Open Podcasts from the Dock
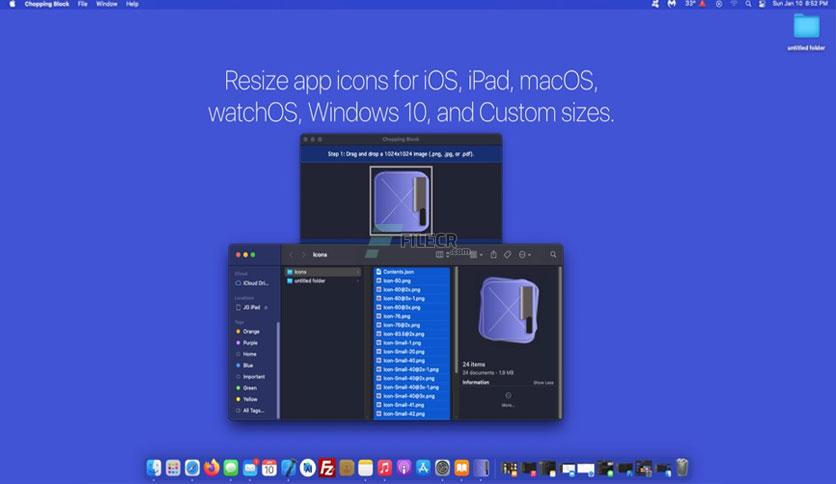836x484 pixels. pos(404,468)
